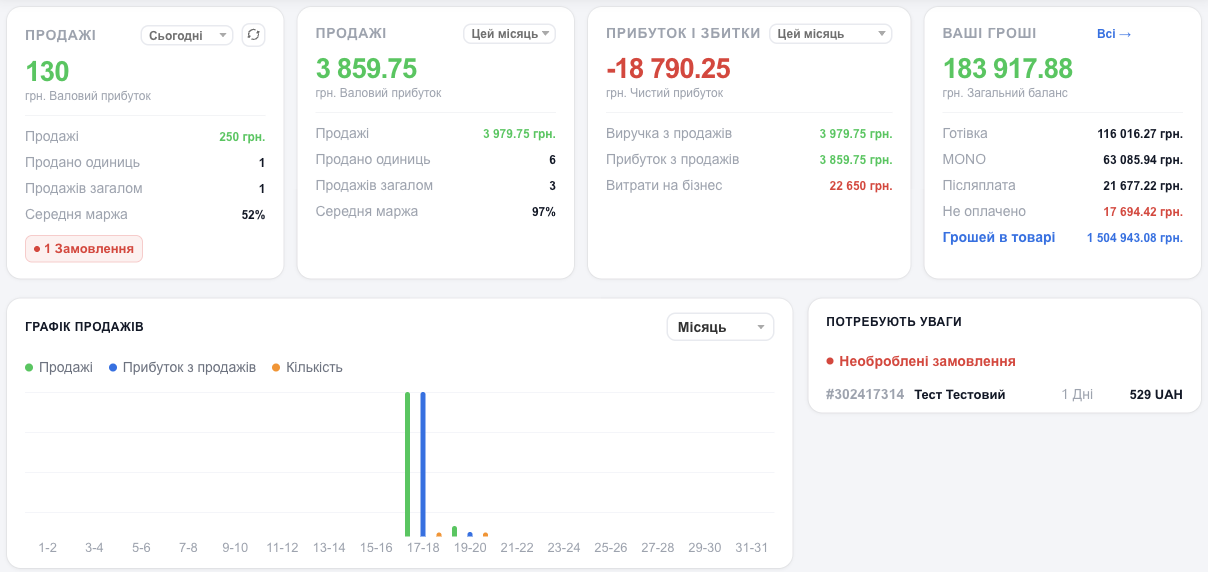Click the unpaid amount '17 694.42 грн.'

tap(1143, 212)
